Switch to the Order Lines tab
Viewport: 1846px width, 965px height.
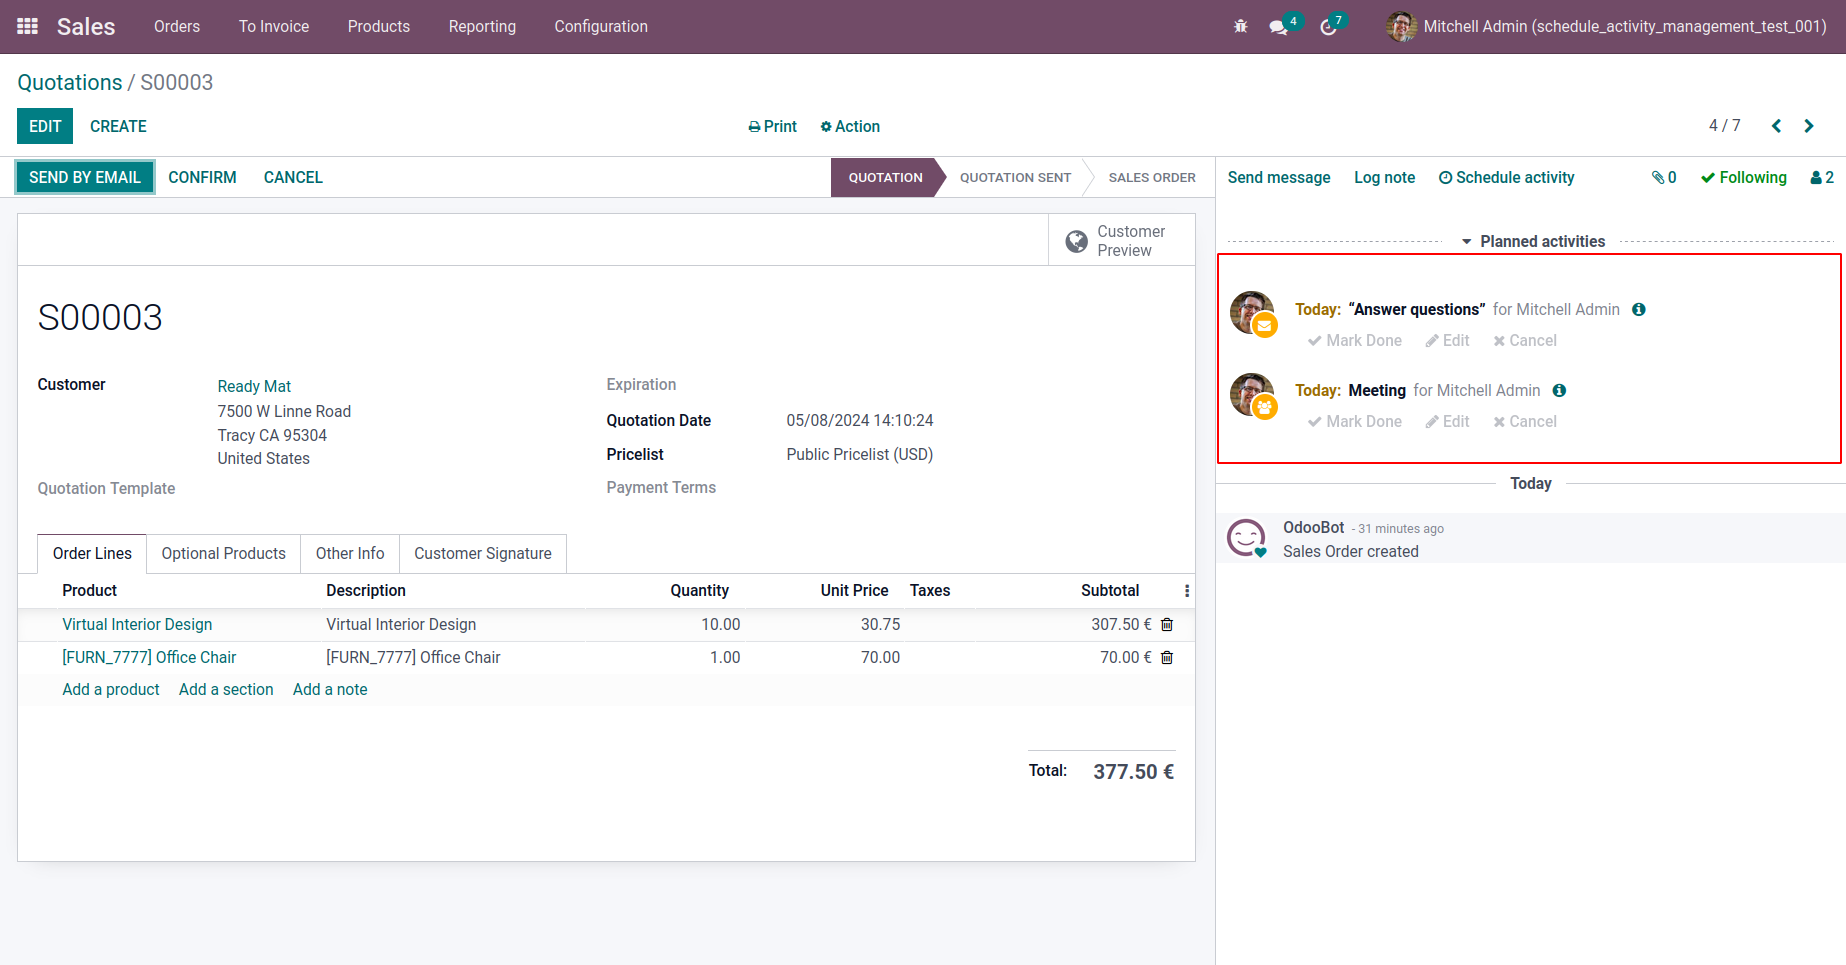[x=92, y=553]
